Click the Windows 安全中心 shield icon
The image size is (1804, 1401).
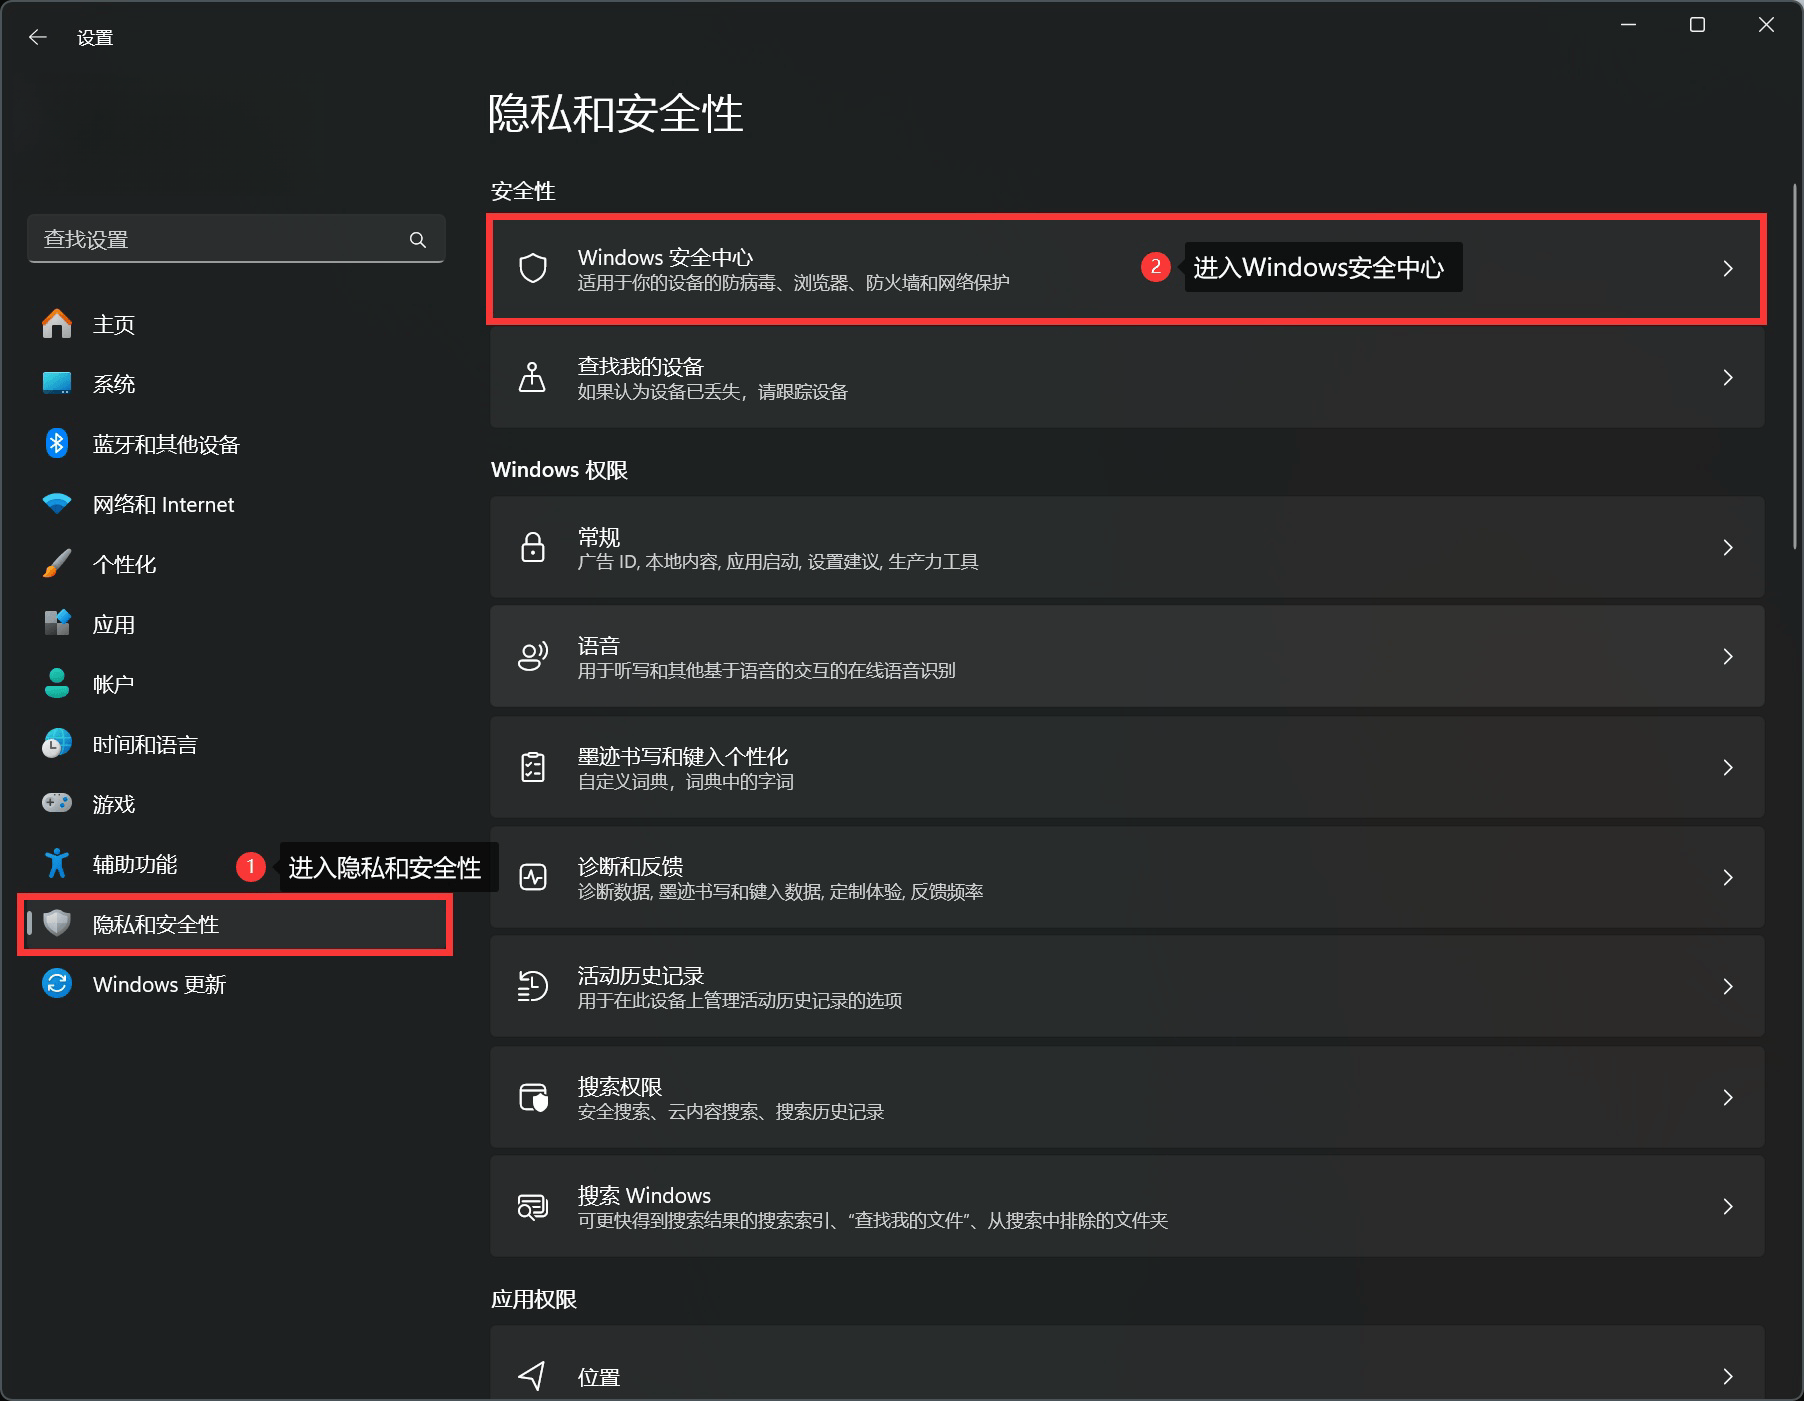pyautogui.click(x=533, y=268)
